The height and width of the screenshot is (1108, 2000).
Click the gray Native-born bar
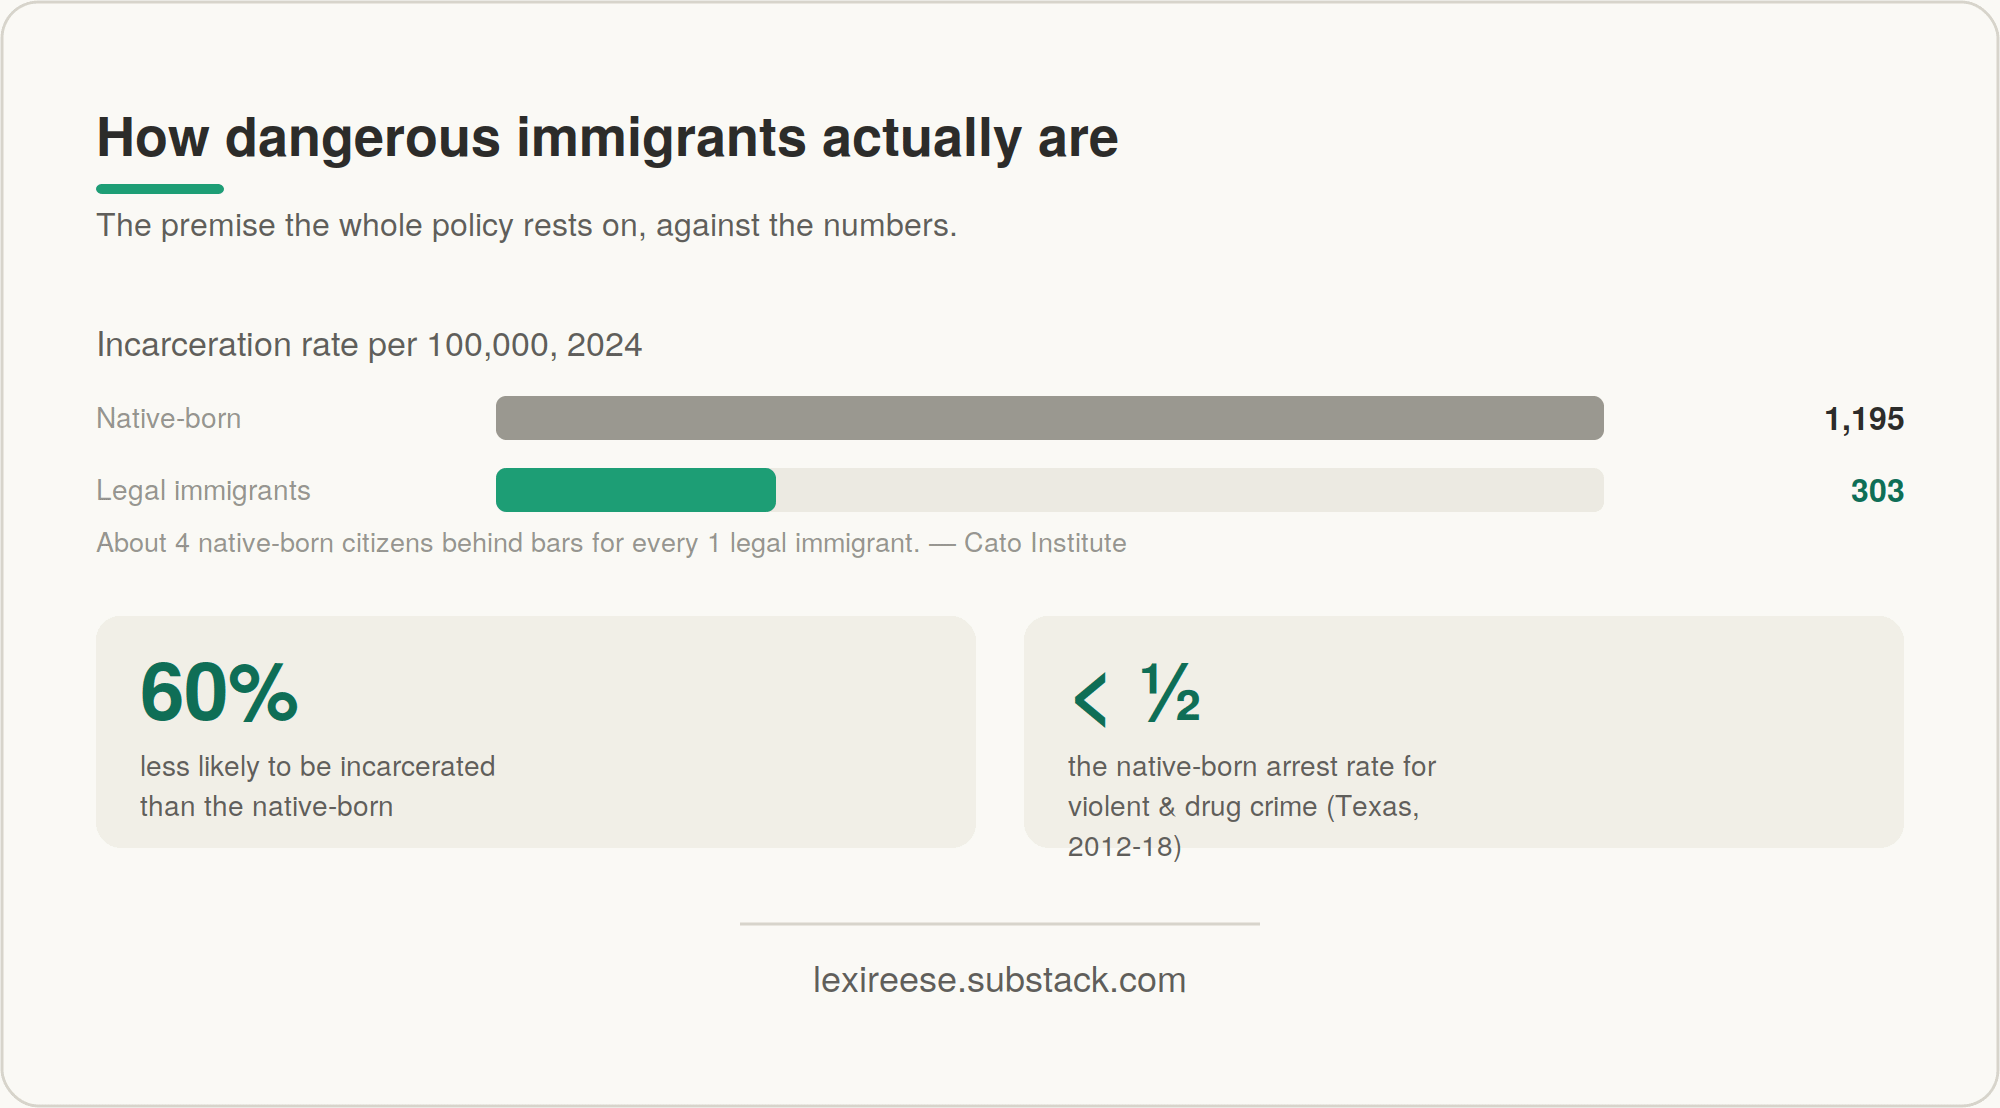[1050, 418]
